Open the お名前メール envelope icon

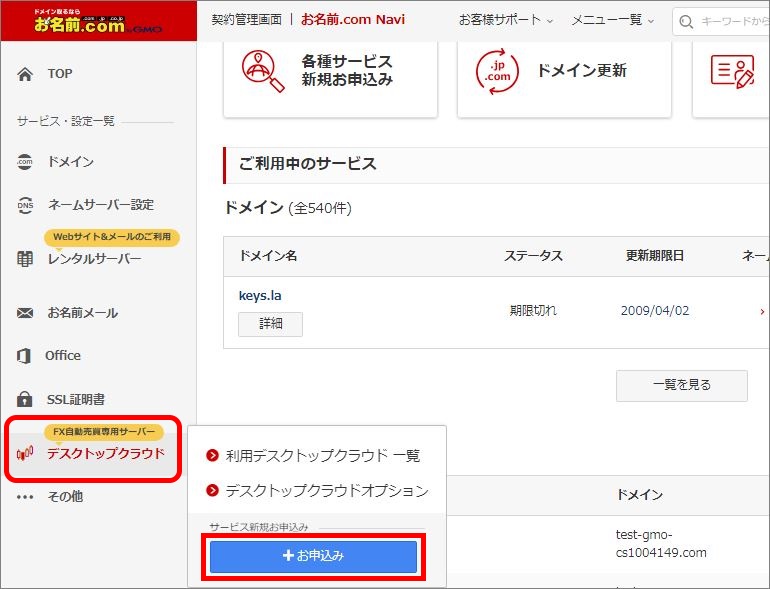(x=25, y=313)
